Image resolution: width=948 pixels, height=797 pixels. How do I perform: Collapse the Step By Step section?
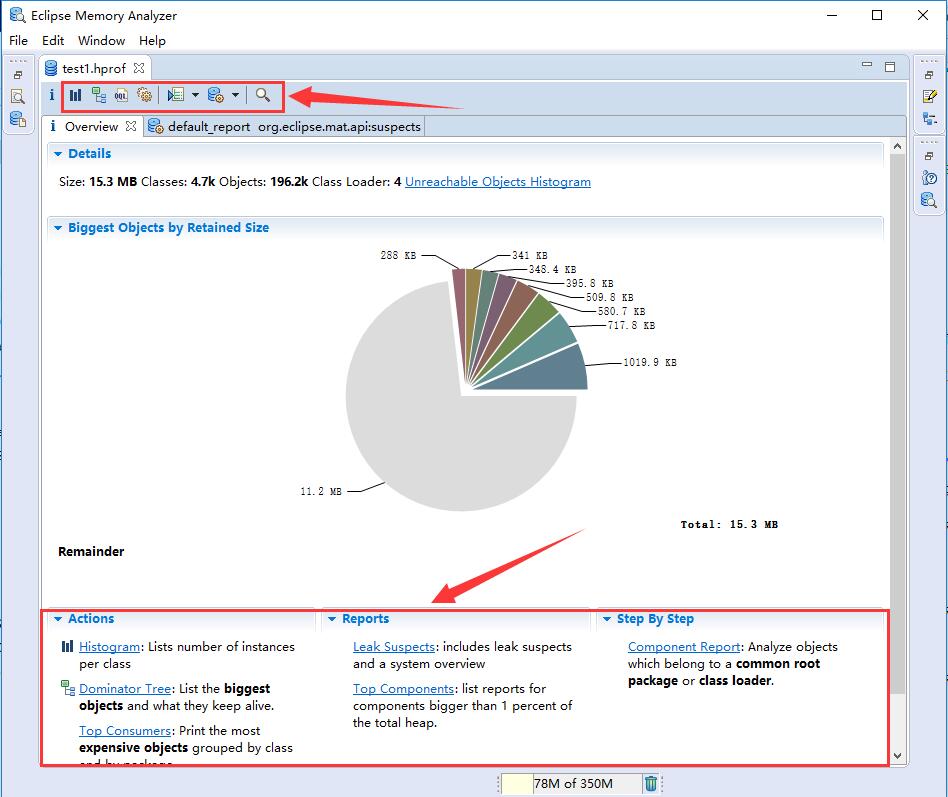606,619
